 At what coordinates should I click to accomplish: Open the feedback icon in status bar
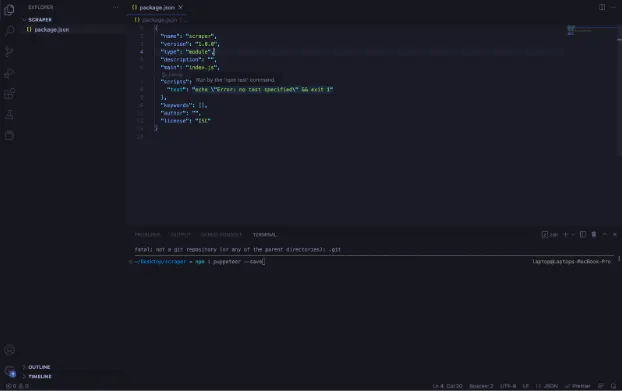click(x=601, y=386)
